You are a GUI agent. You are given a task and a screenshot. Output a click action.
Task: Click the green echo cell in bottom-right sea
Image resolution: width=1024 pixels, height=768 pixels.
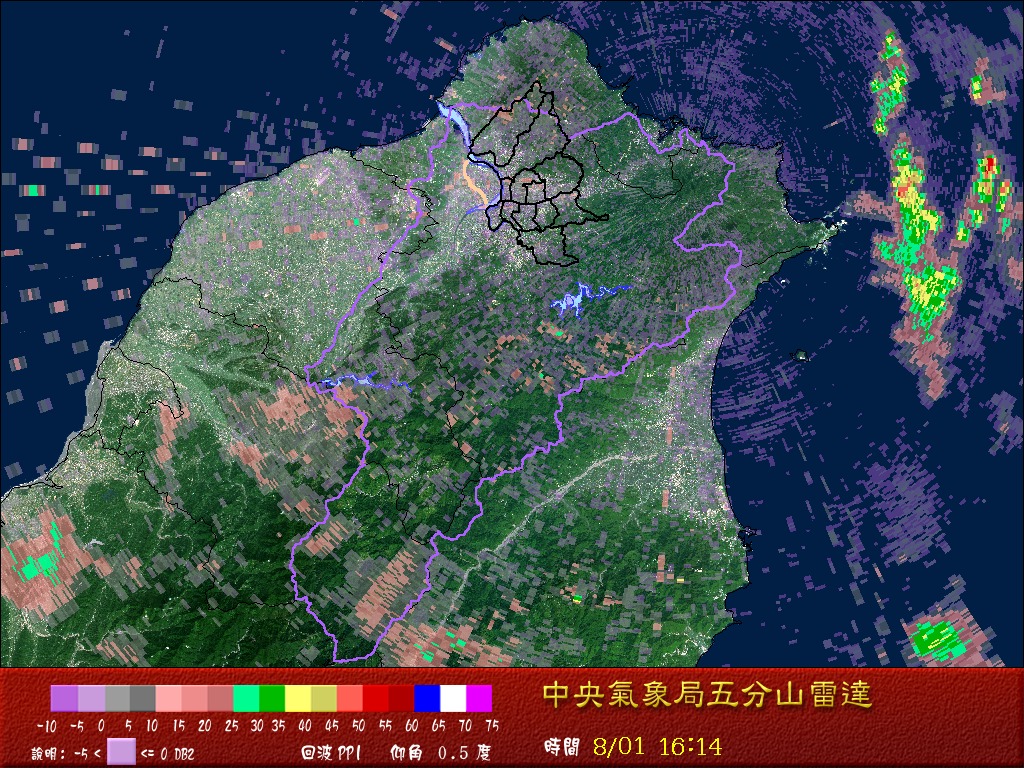point(938,639)
